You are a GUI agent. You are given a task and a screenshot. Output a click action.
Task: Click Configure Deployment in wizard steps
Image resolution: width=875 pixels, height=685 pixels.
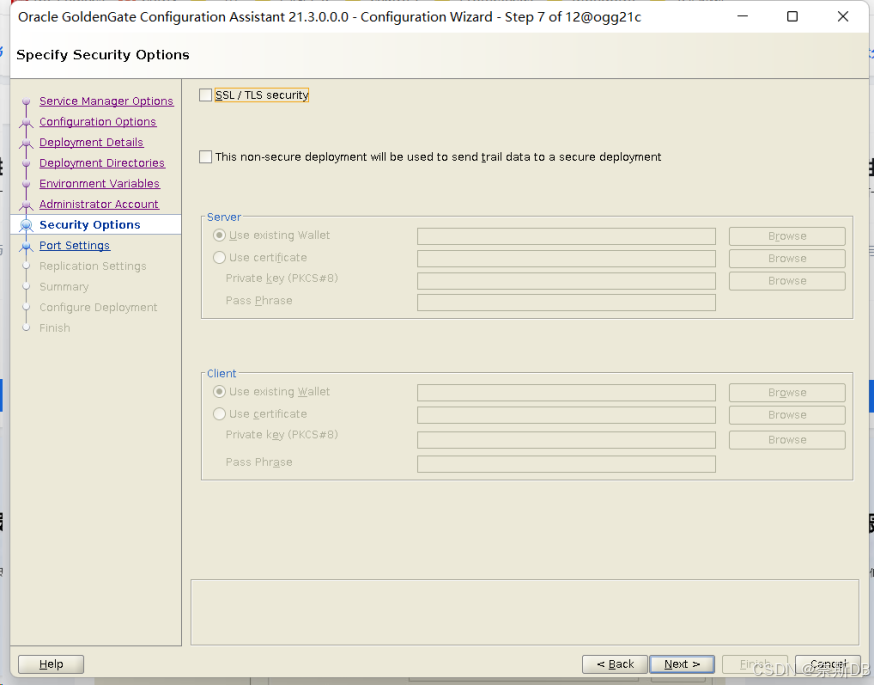tap(98, 307)
